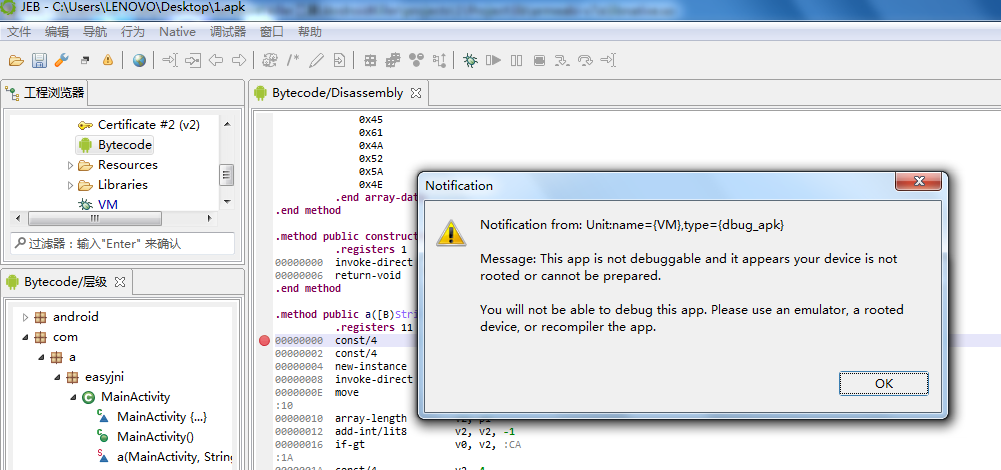Click the project tree horizontal scrollbar thumb

[x=94, y=218]
